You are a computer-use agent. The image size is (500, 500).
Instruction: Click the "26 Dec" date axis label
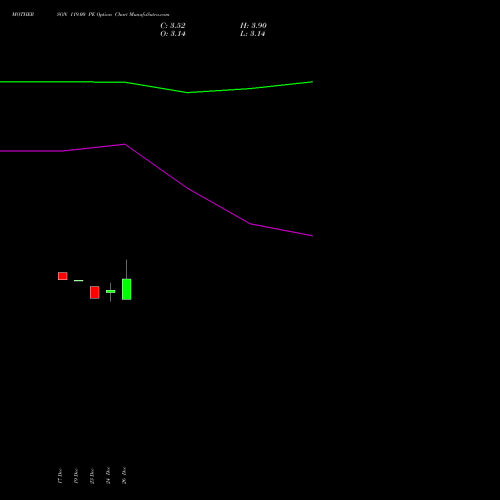(x=124, y=475)
